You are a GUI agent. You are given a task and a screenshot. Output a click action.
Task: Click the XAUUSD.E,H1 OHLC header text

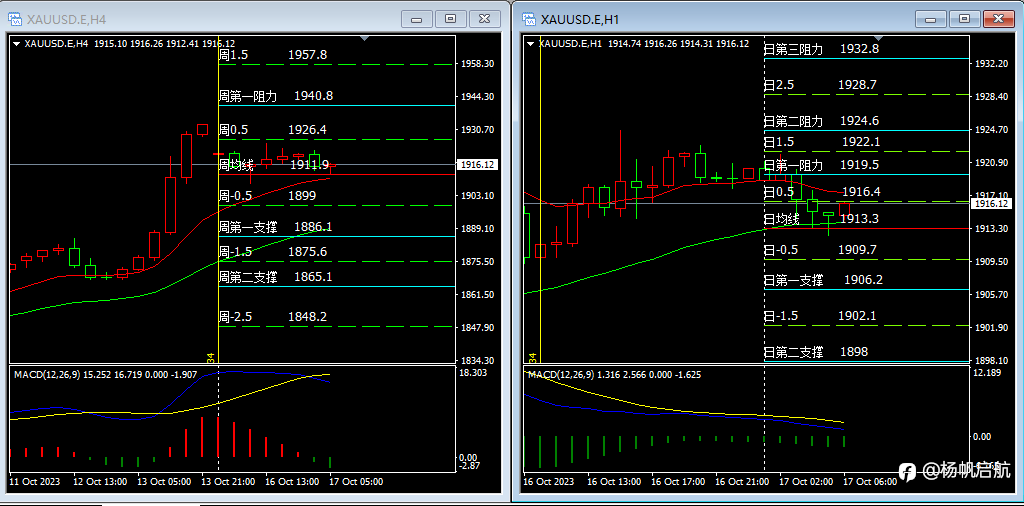click(x=643, y=44)
